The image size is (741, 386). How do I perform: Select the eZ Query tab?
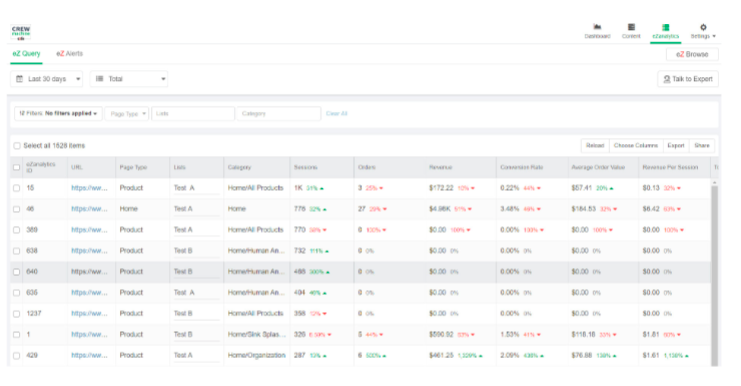(26, 54)
